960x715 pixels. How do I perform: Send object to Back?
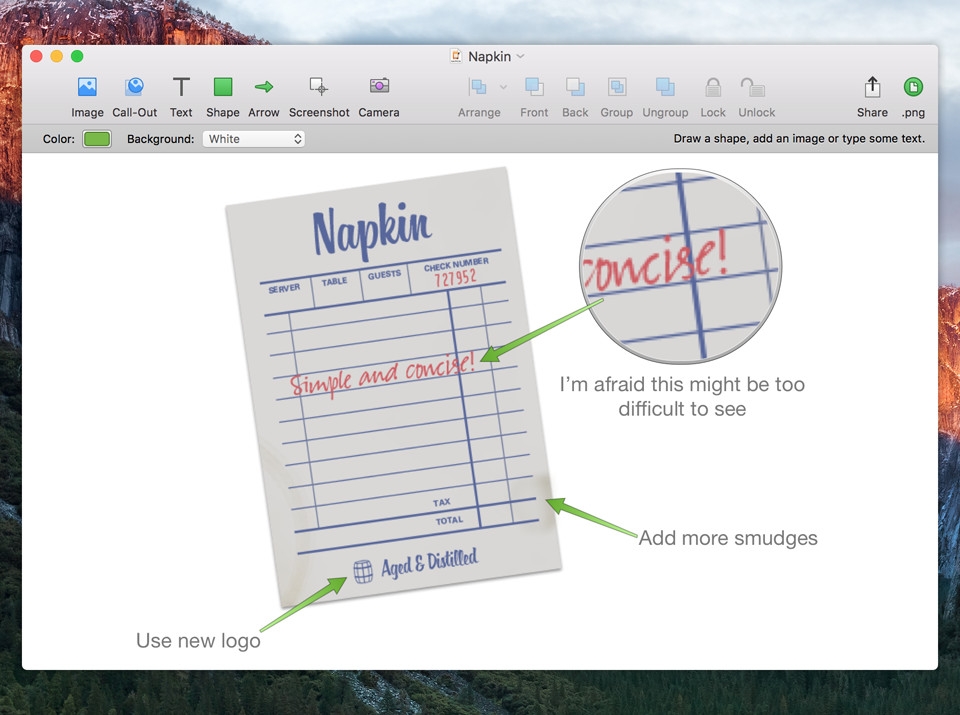575,87
